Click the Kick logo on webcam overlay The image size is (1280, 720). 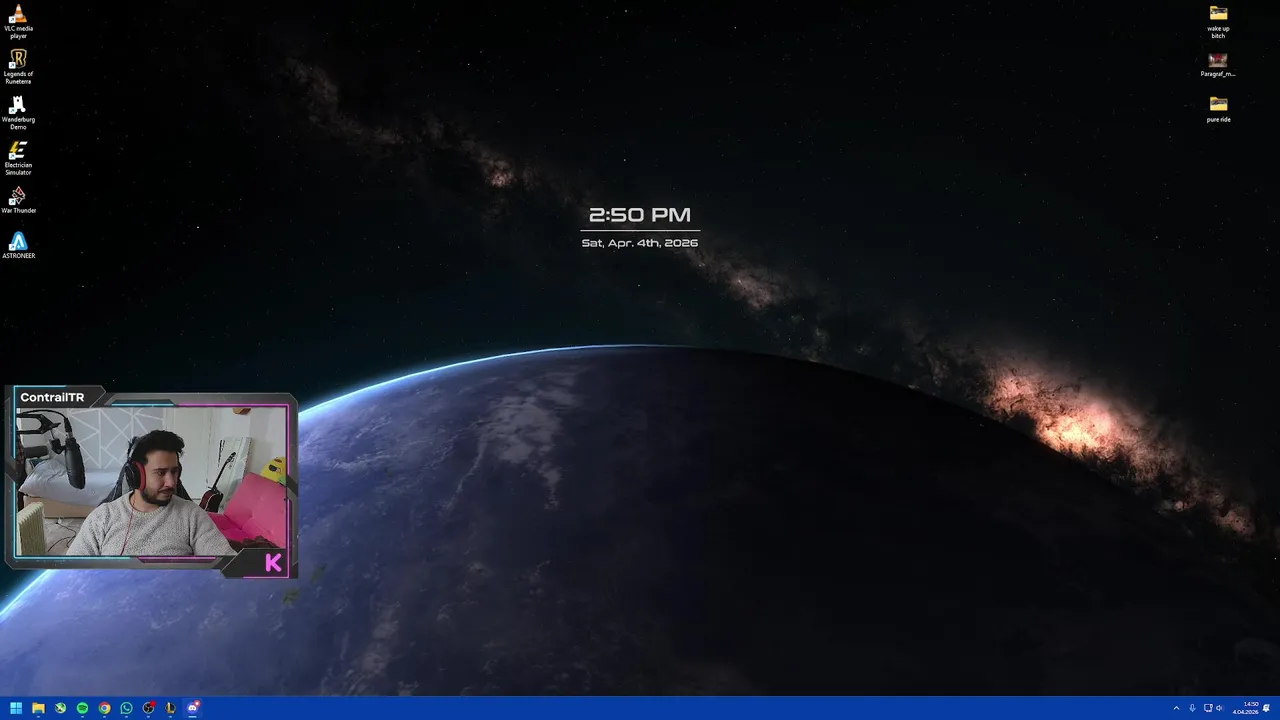tap(273, 563)
